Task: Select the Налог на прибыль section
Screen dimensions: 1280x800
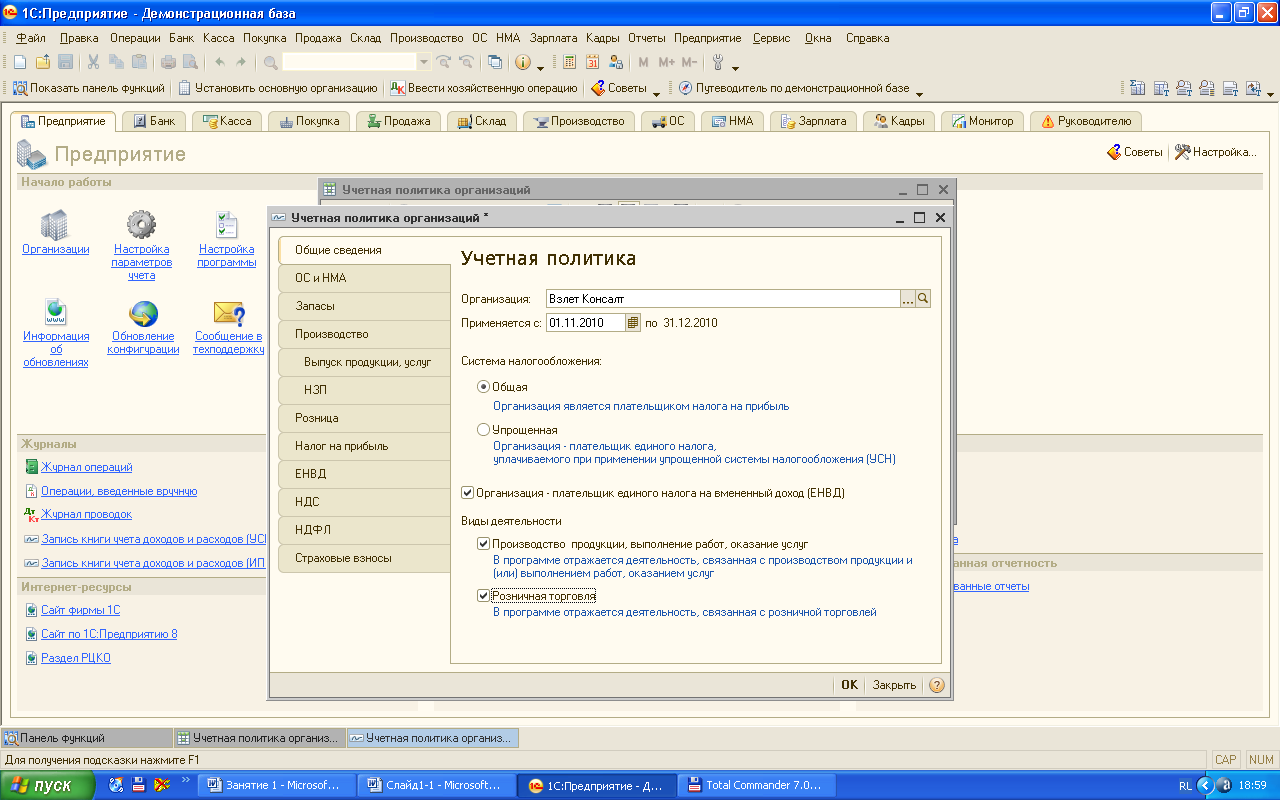Action: coord(364,446)
